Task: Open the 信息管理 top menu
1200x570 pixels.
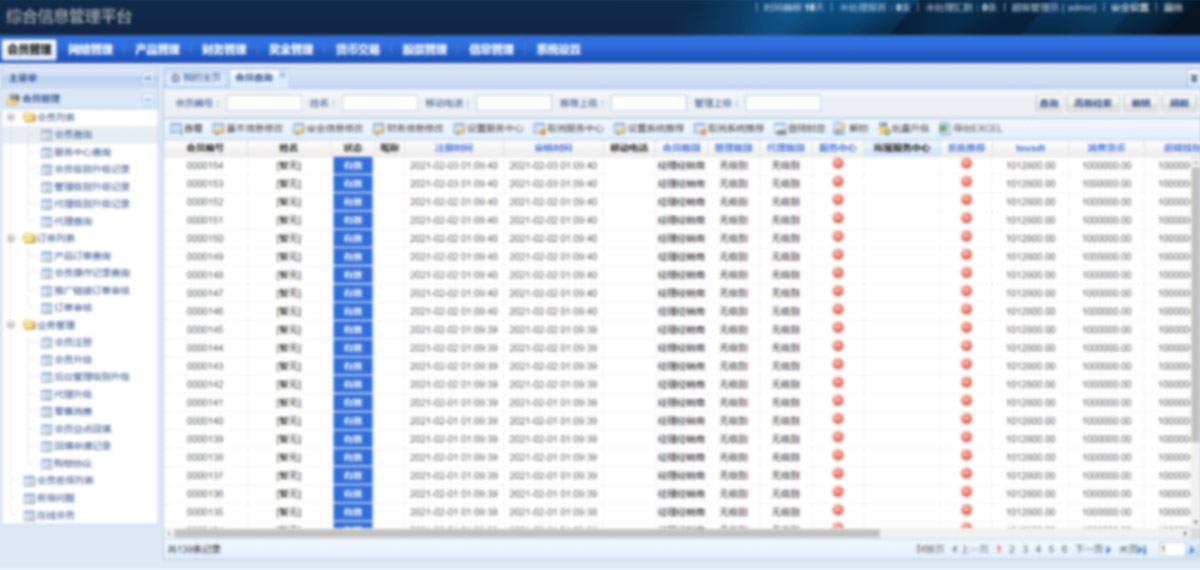Action: tap(491, 49)
